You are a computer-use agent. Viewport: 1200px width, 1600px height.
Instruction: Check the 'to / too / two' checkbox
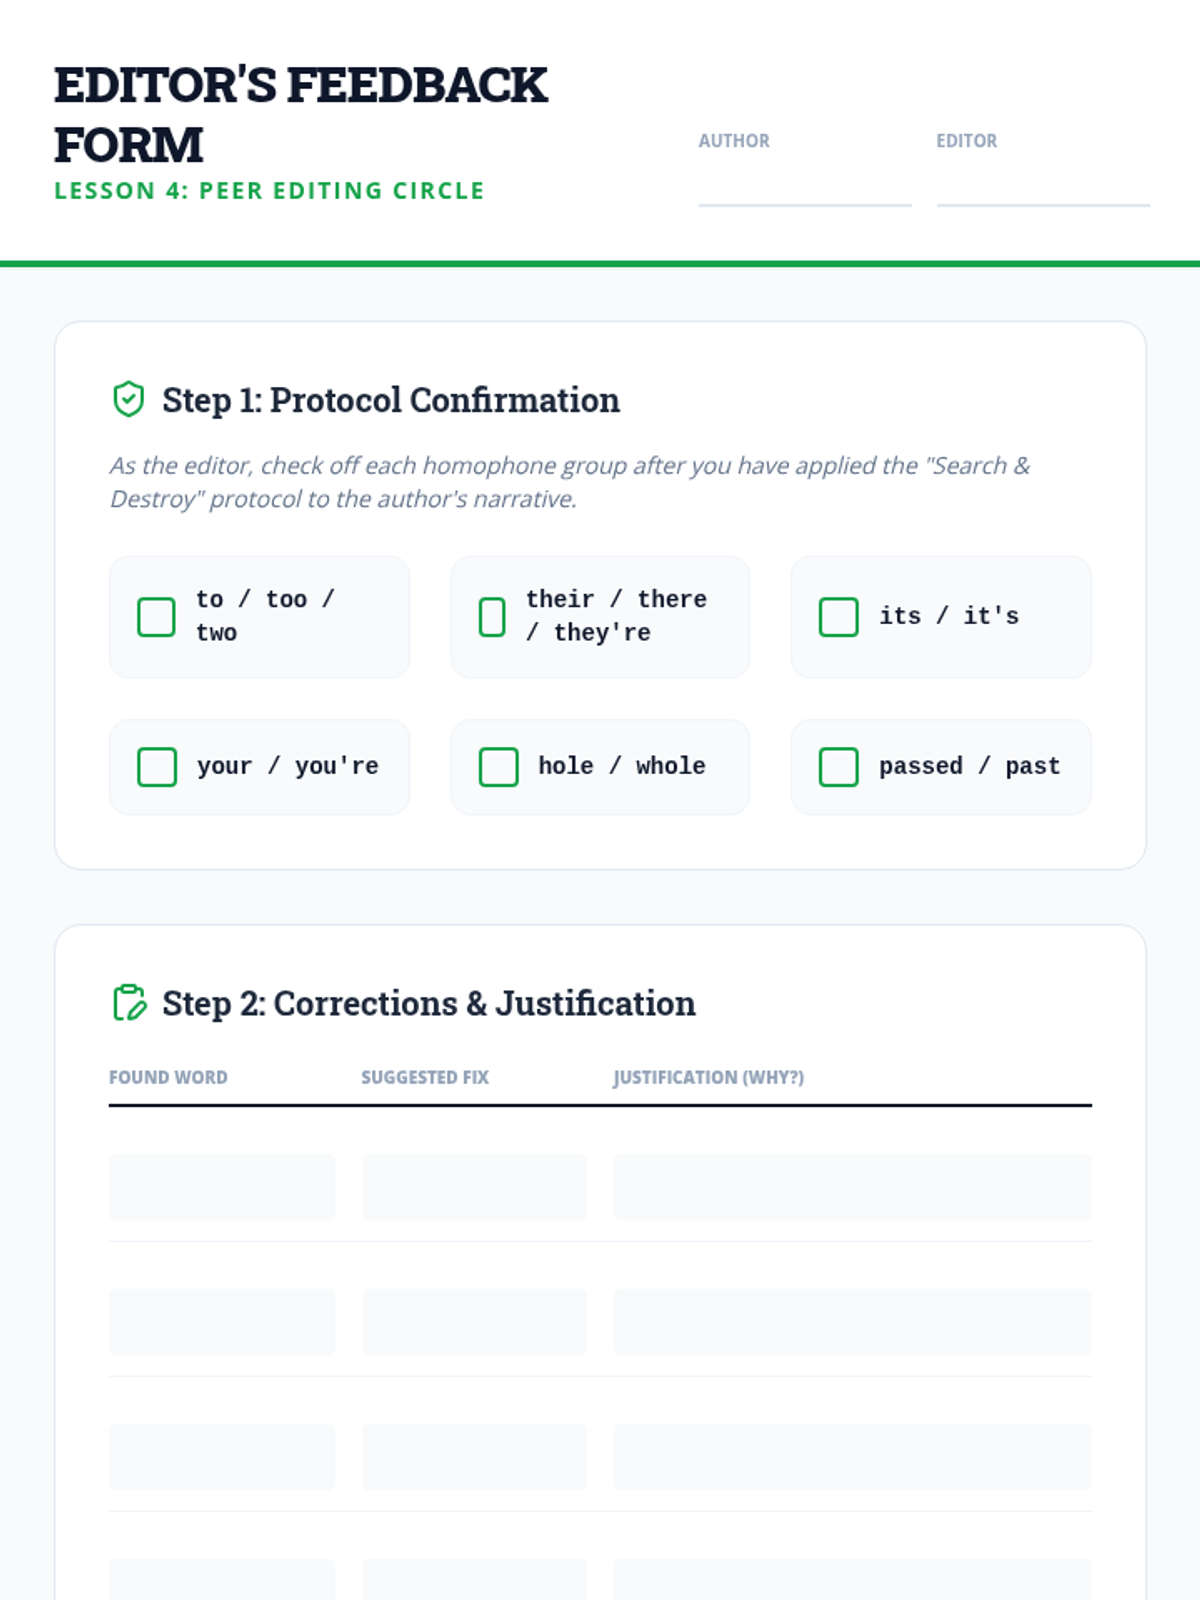156,617
